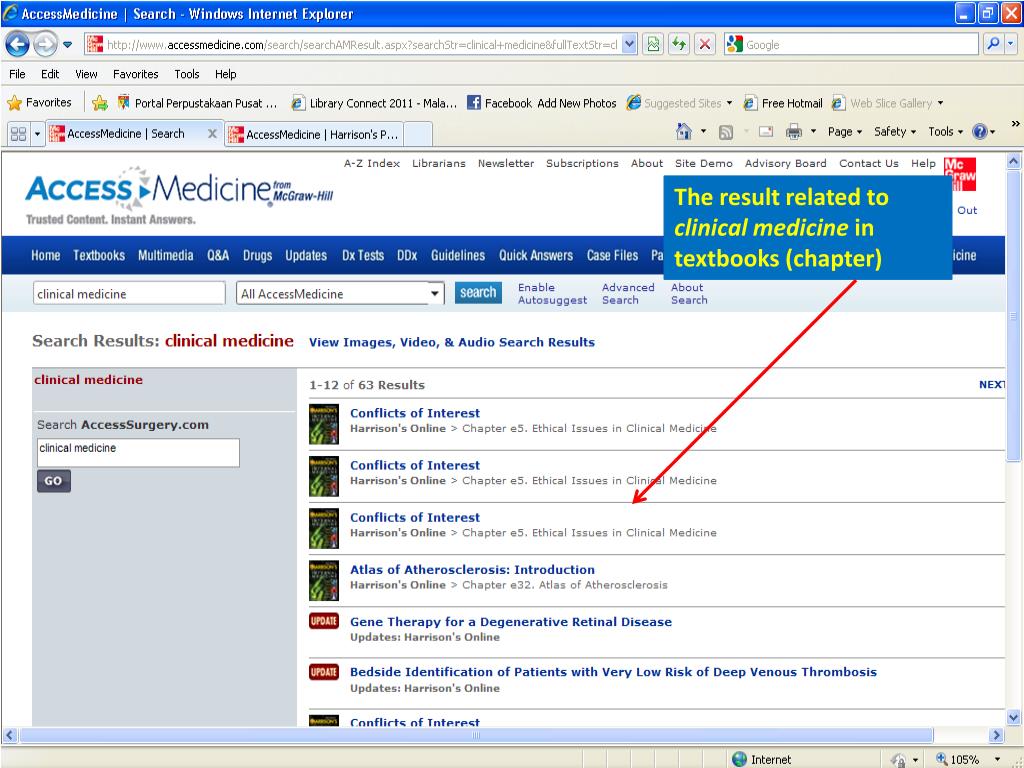1024x768 pixels.
Task: Click the clinical medicine search field
Action: [129, 293]
